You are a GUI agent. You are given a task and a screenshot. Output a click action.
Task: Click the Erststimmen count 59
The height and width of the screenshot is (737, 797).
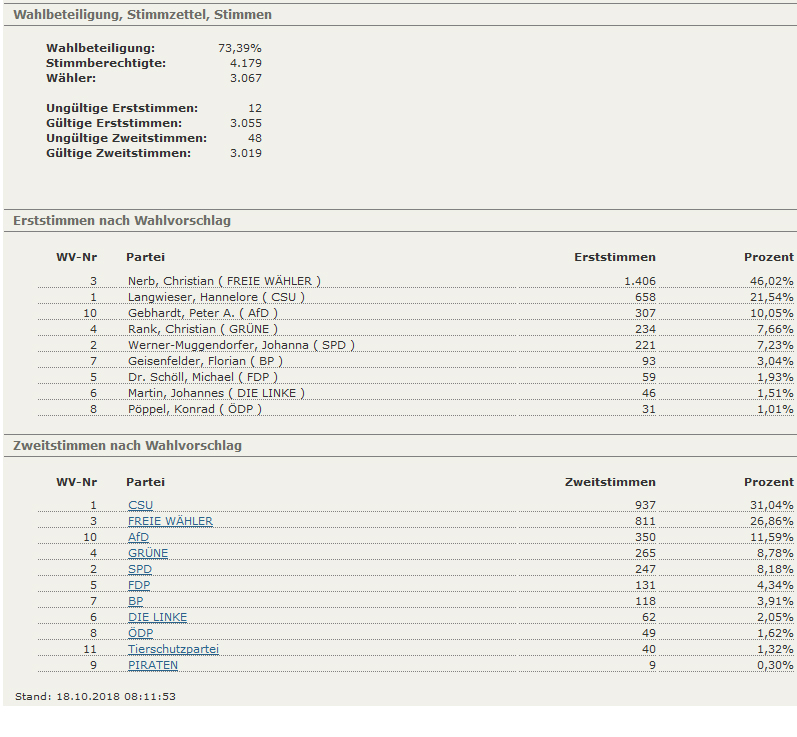[x=649, y=377]
